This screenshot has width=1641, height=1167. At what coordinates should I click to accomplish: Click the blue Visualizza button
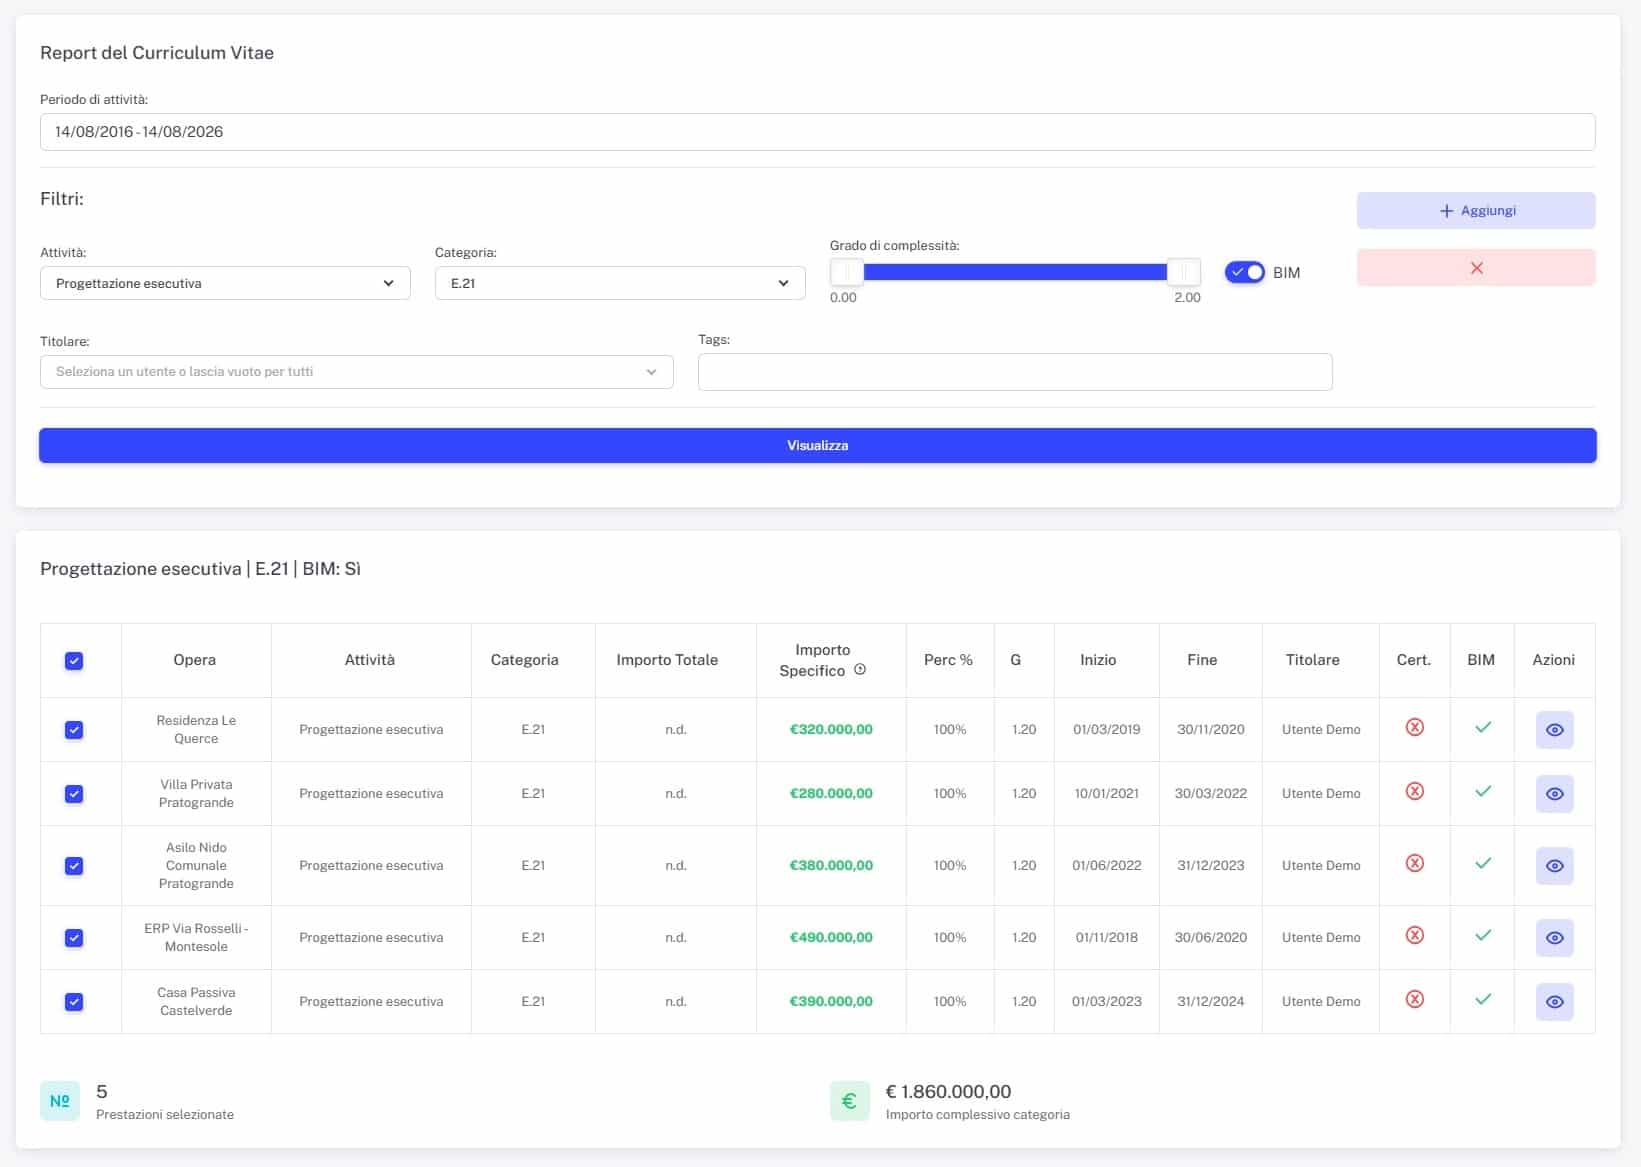(x=818, y=446)
